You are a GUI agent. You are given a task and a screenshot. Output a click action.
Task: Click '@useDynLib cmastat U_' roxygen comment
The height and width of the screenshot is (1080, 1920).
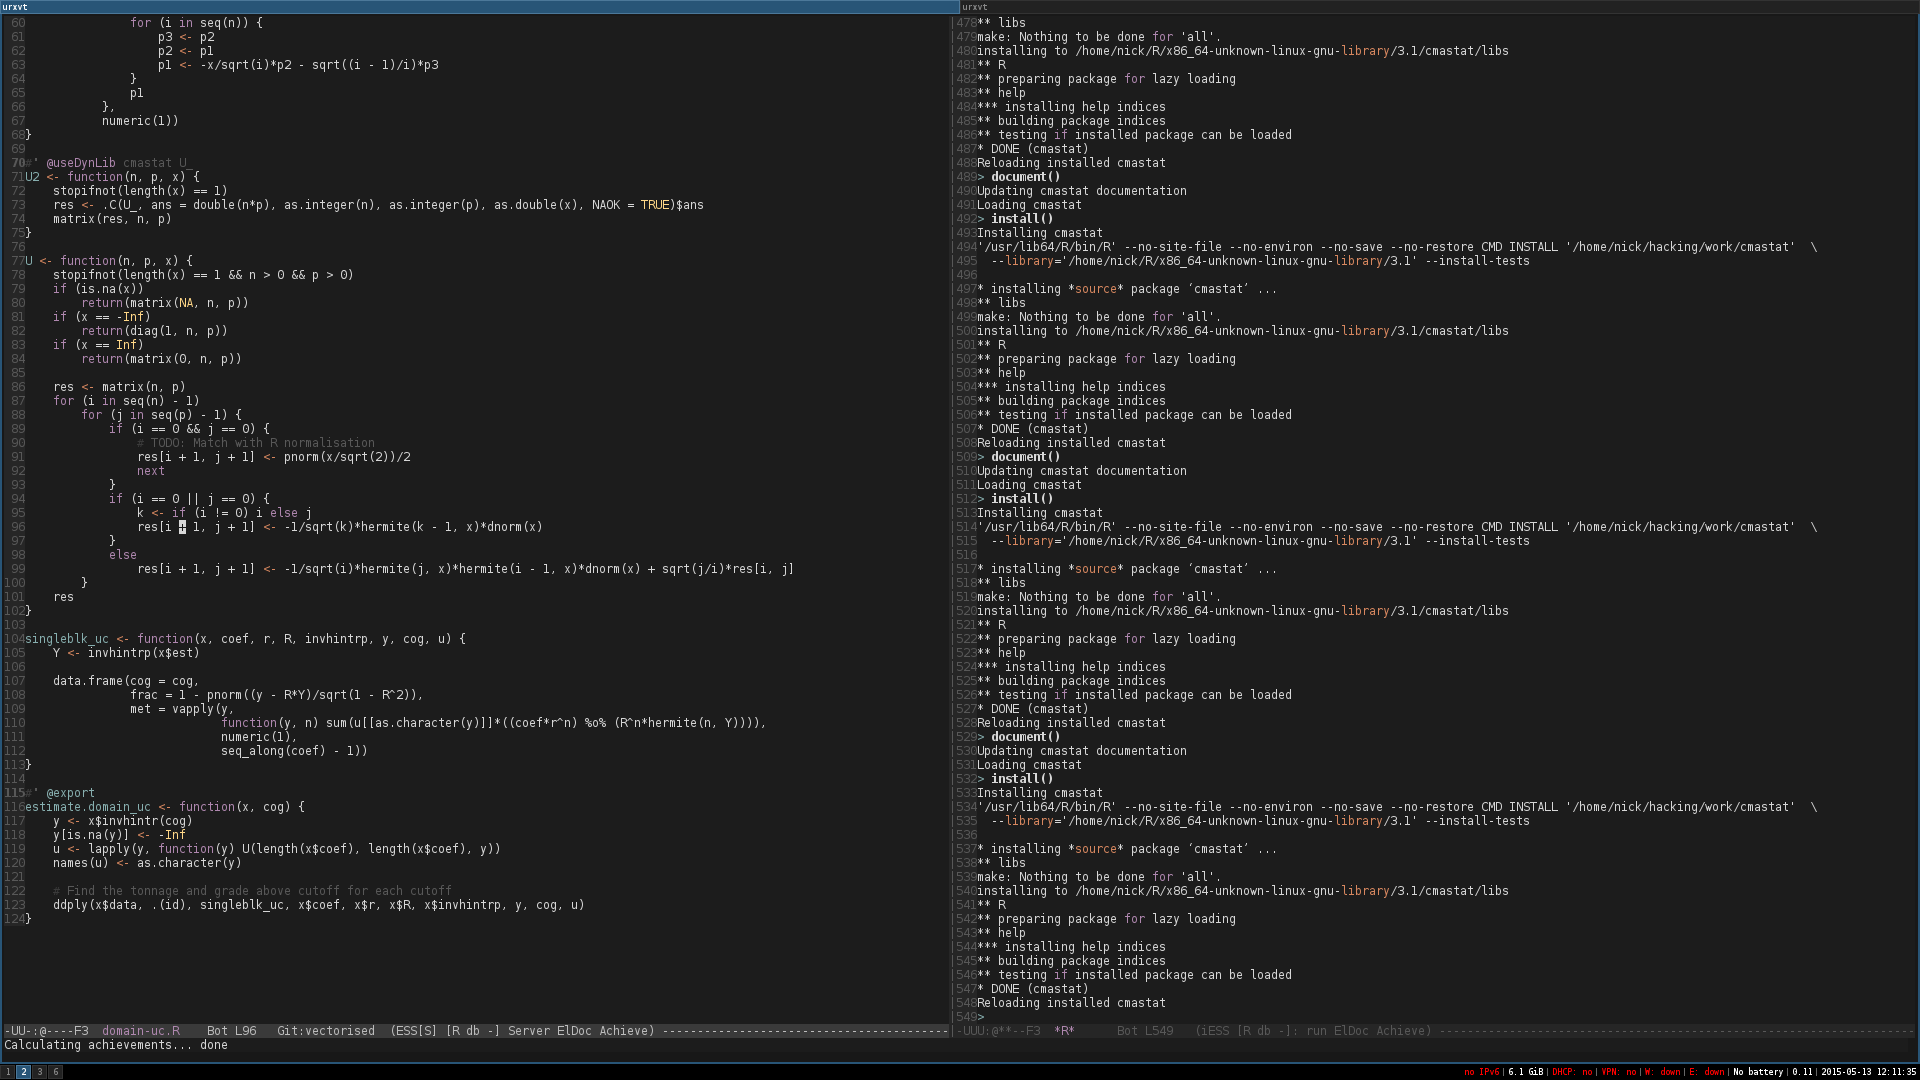click(120, 163)
